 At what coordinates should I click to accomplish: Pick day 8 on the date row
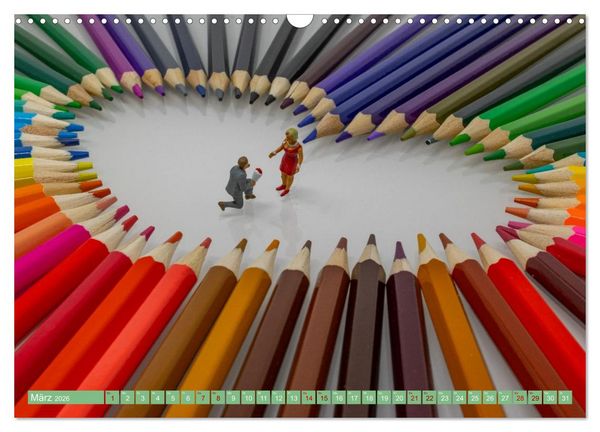[218, 398]
